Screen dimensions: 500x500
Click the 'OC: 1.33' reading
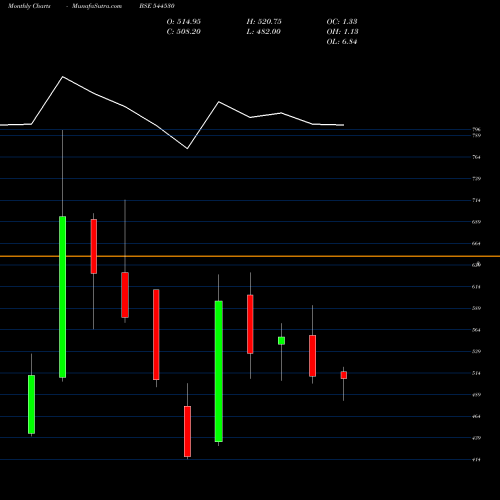(x=342, y=22)
